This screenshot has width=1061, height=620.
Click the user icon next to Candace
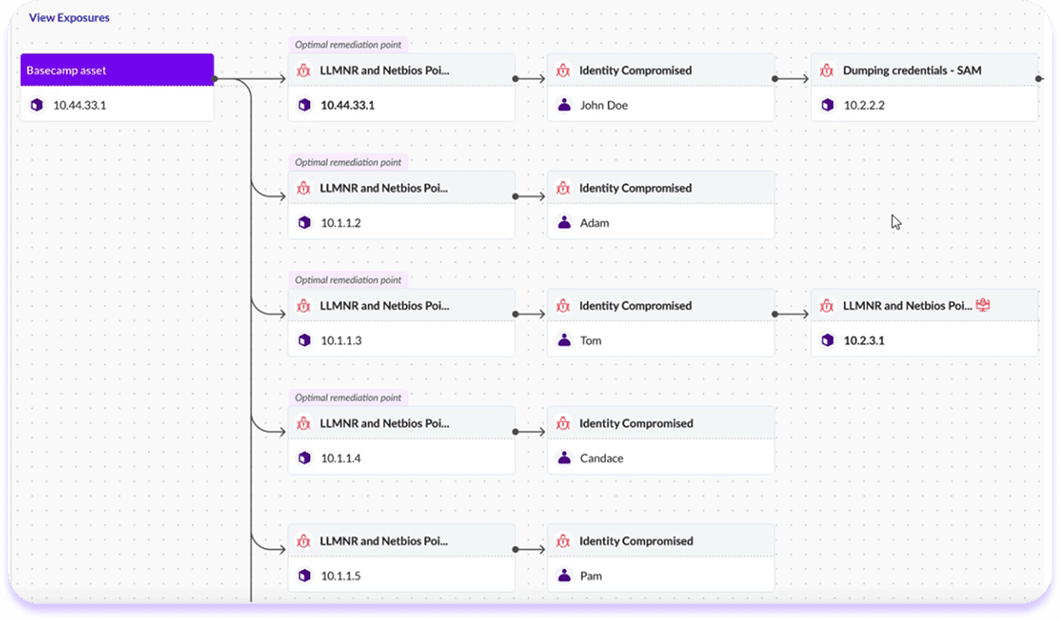[564, 458]
